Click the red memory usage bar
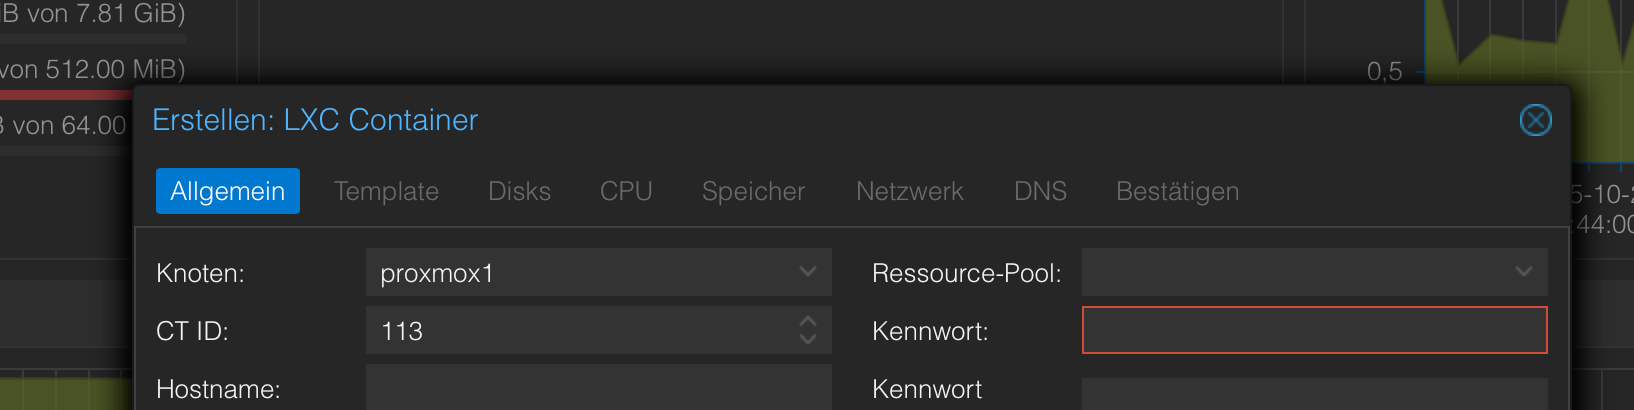 point(65,95)
